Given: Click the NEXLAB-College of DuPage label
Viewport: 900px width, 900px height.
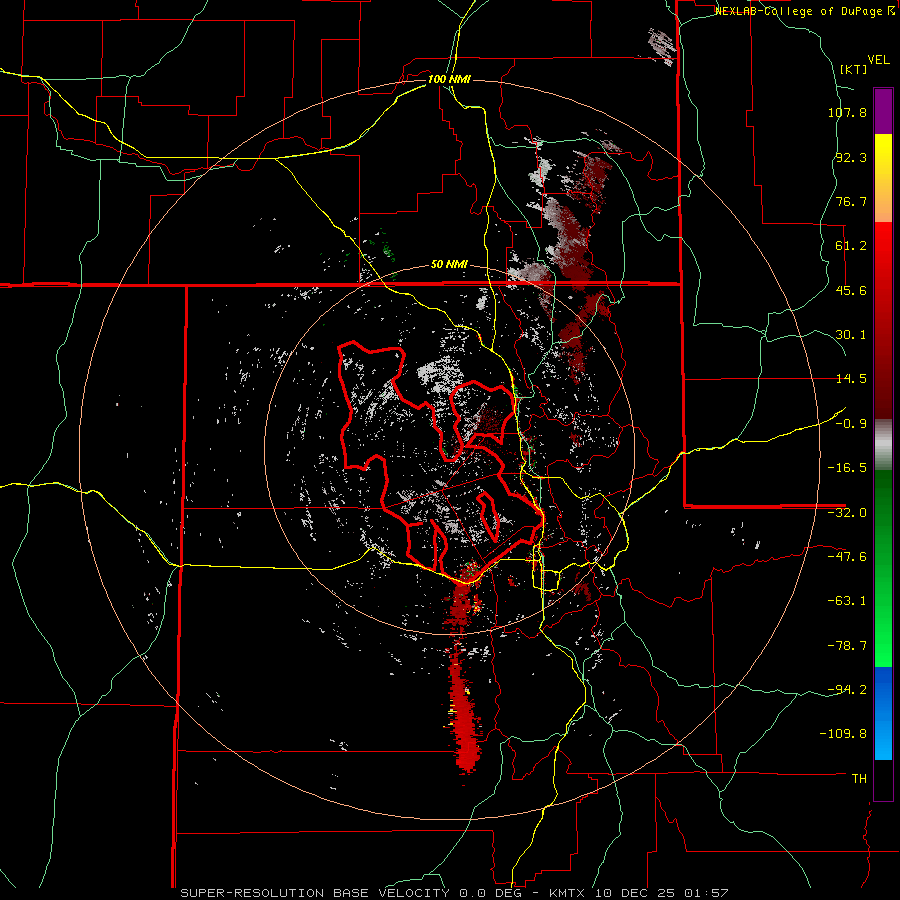Looking at the screenshot, I should click(x=804, y=11).
